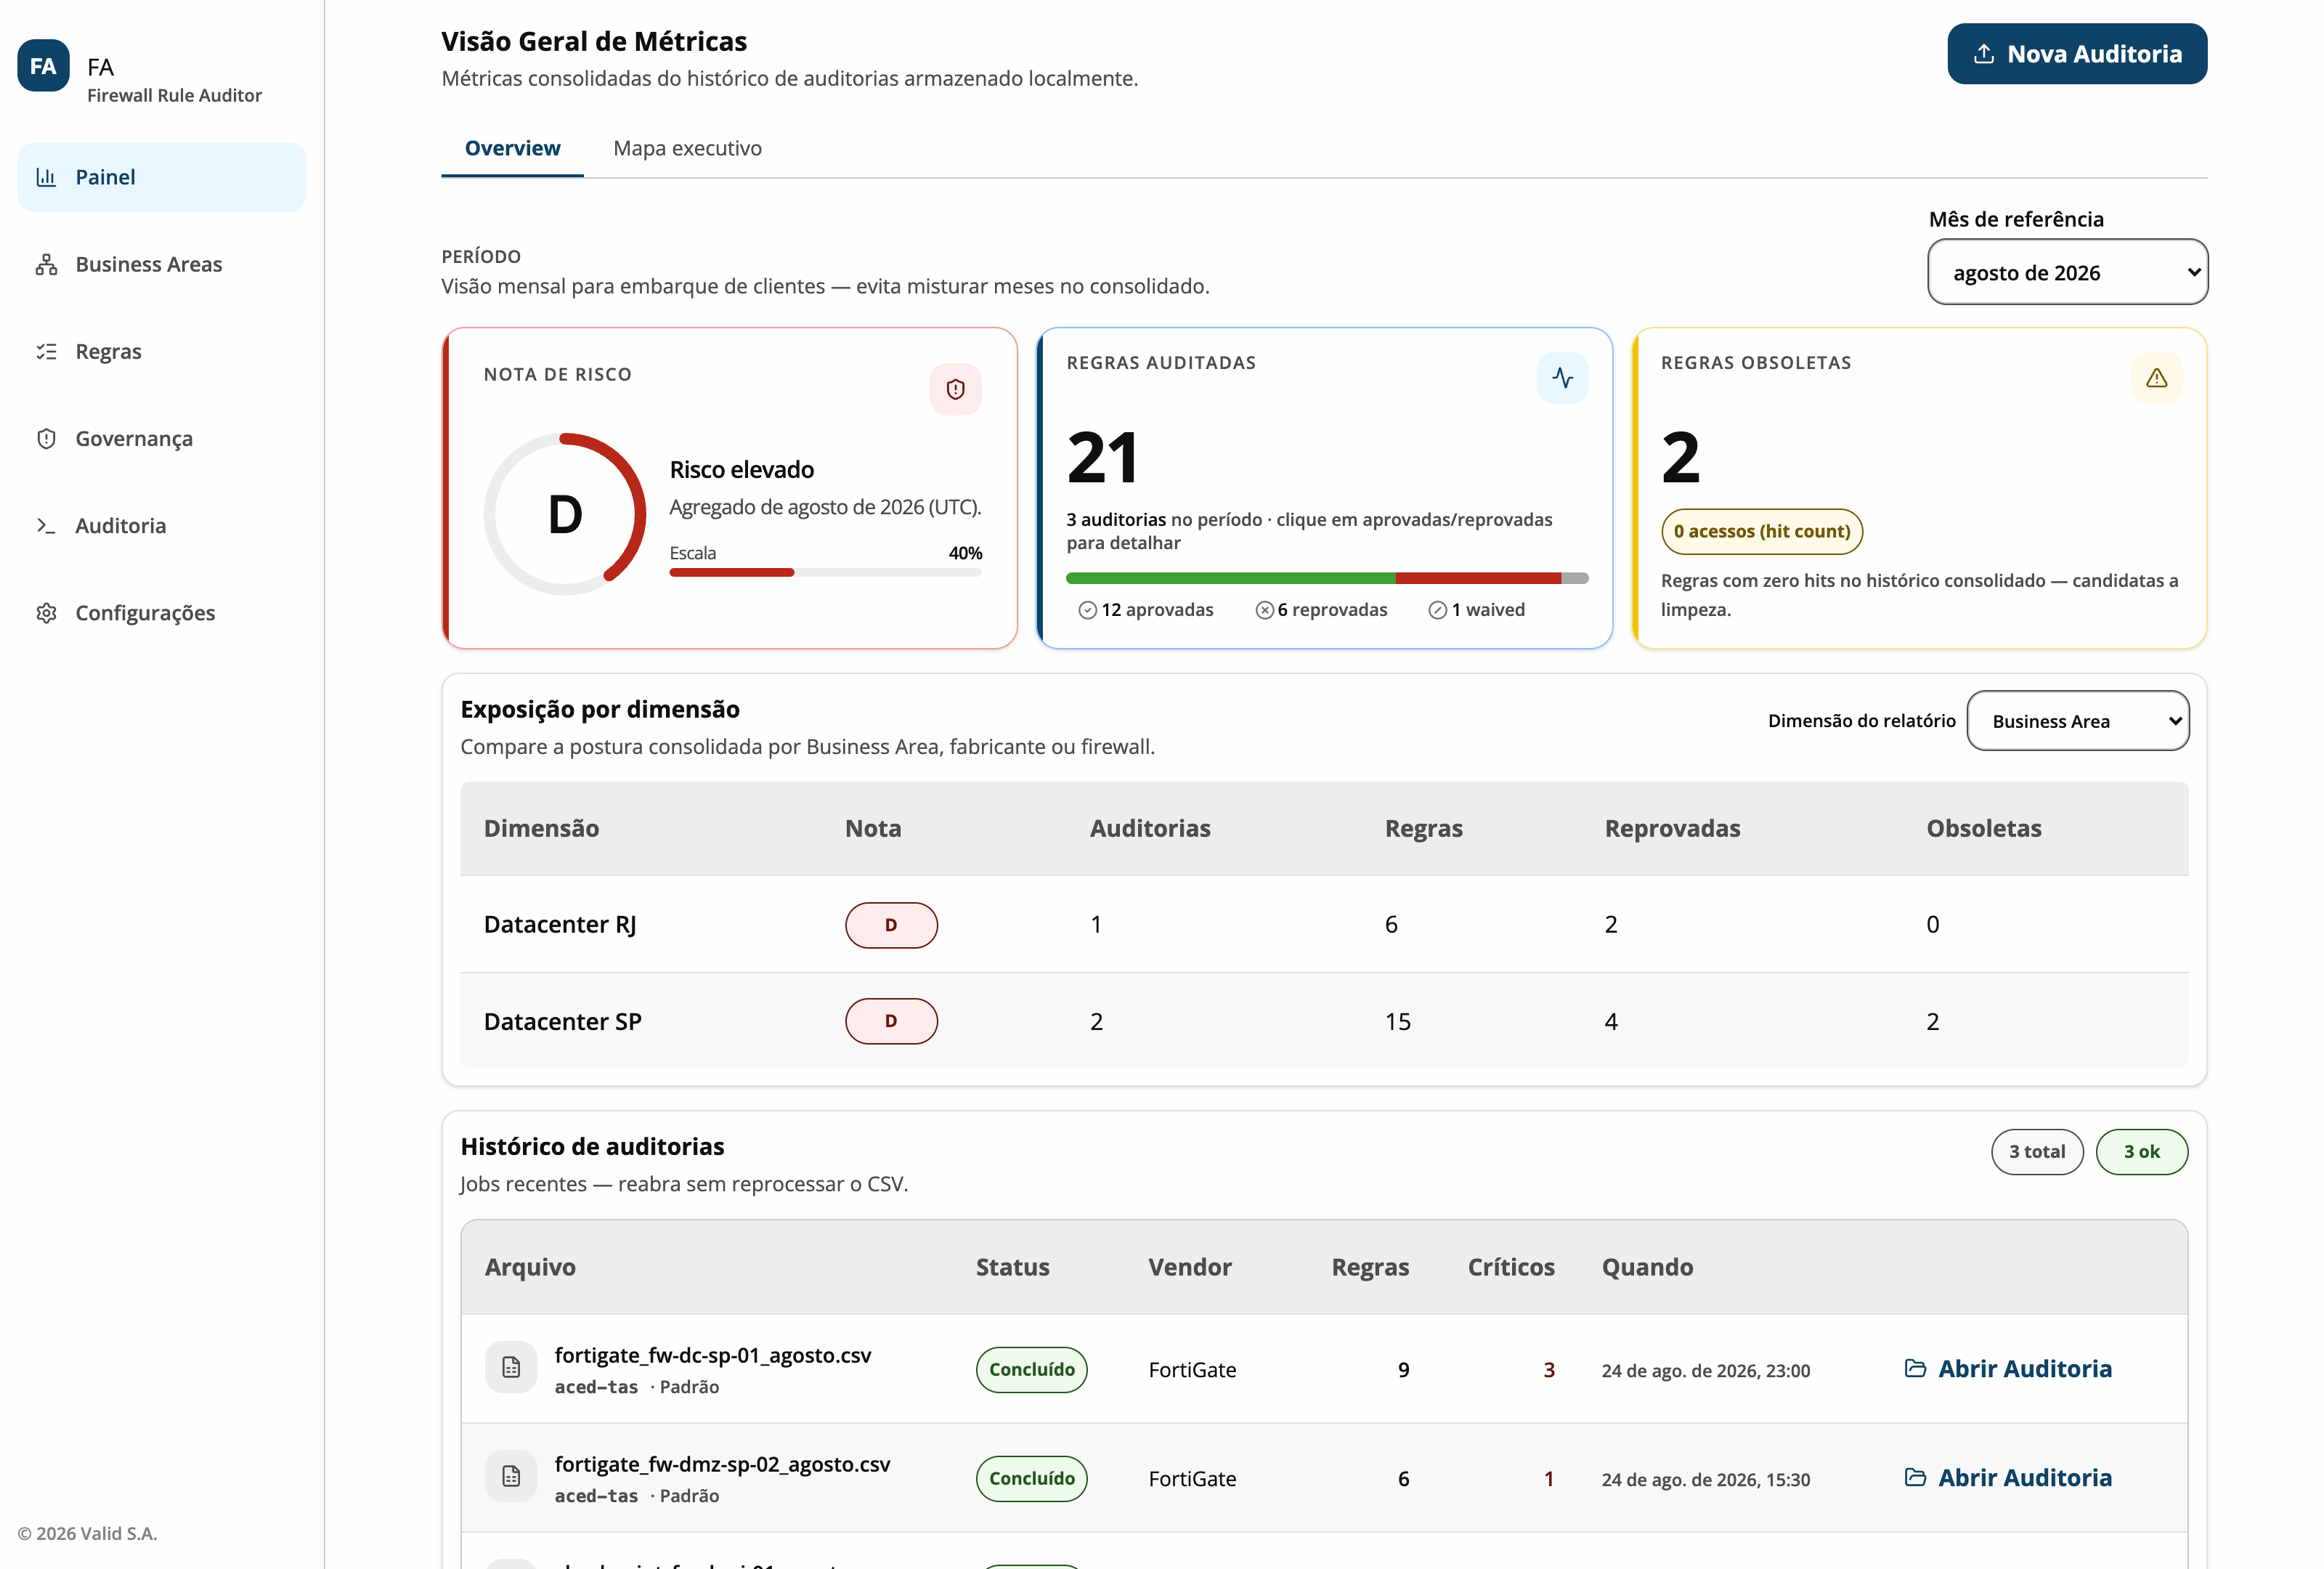Click the warning triangle icon in Regras Obsoletas

(2156, 377)
